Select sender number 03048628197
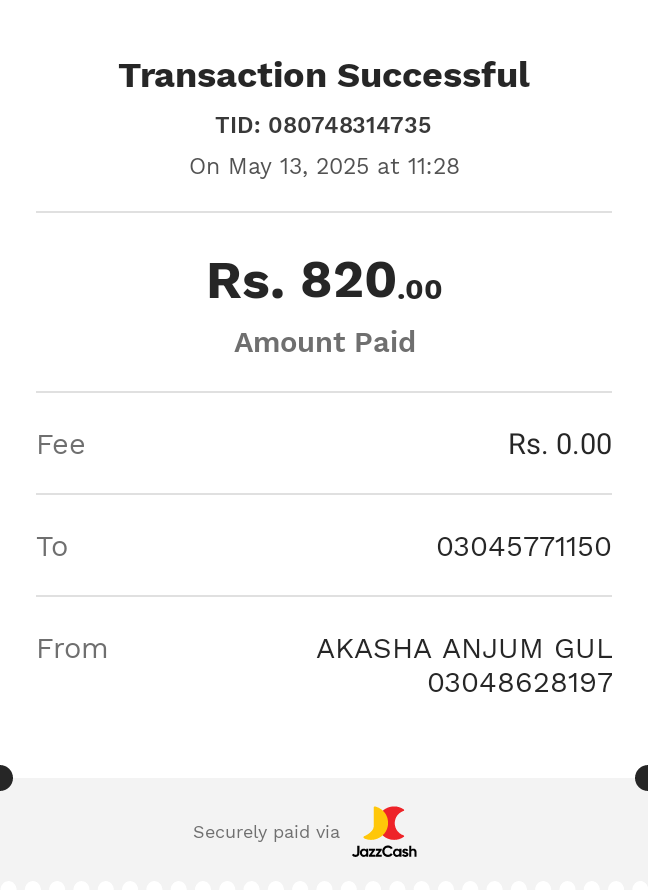 (520, 683)
